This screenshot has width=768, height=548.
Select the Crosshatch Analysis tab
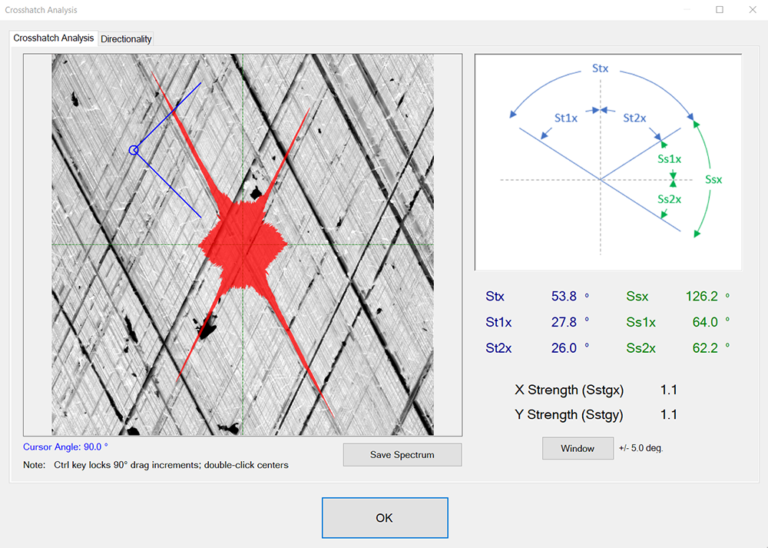coord(53,38)
